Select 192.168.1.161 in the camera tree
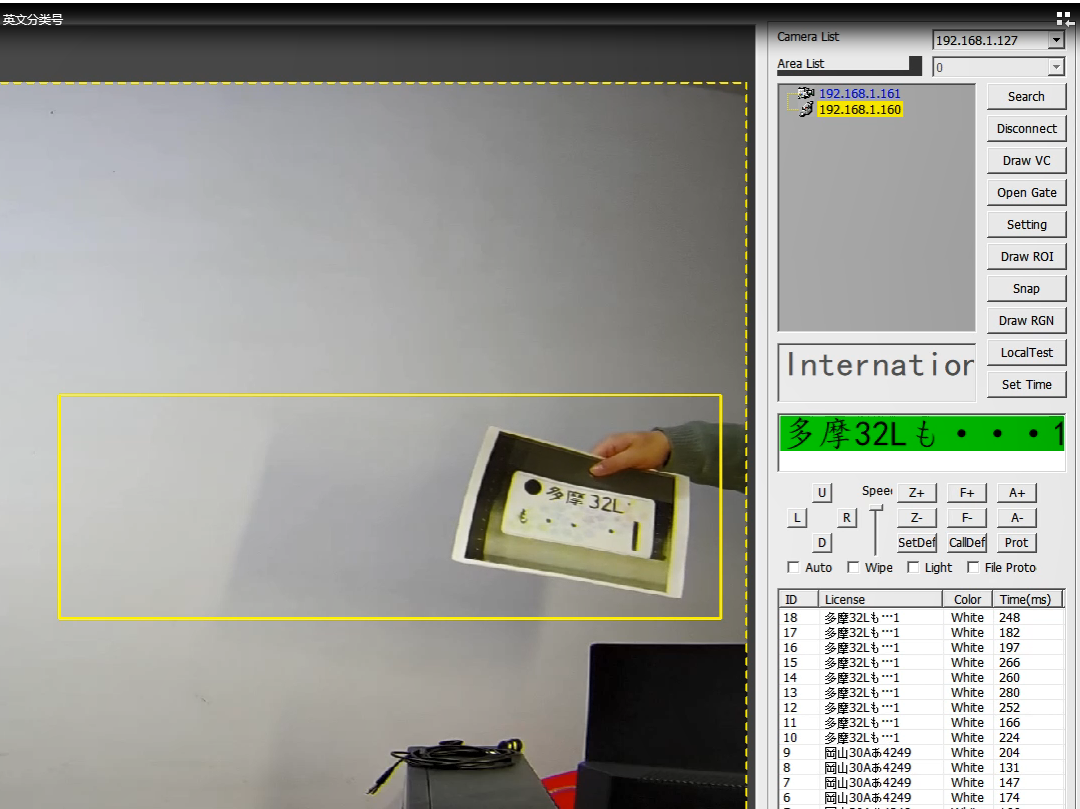The height and width of the screenshot is (809, 1080). click(x=859, y=94)
